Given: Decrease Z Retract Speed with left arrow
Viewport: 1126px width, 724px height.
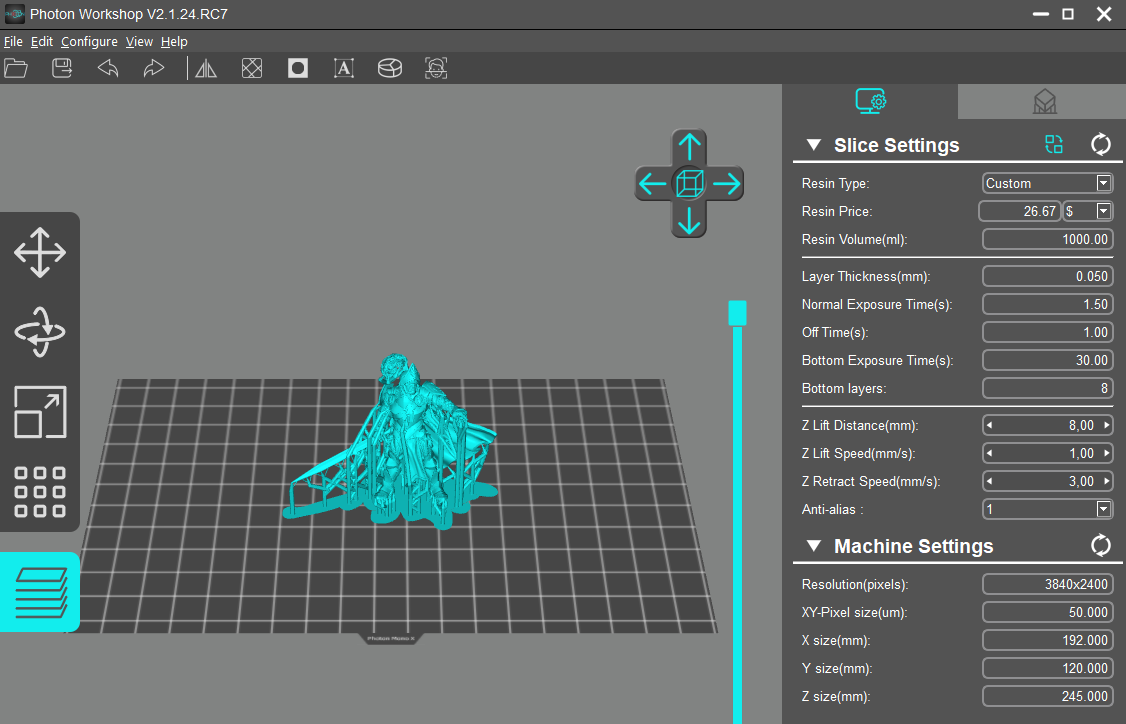Looking at the screenshot, I should pyautogui.click(x=990, y=481).
